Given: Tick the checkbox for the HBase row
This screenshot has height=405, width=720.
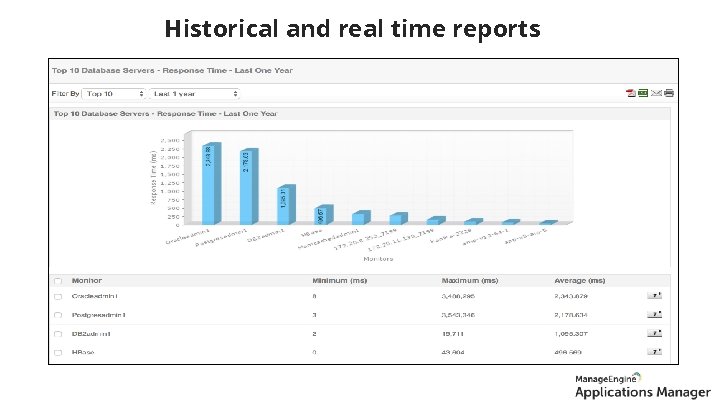Looking at the screenshot, I should click(58, 353).
